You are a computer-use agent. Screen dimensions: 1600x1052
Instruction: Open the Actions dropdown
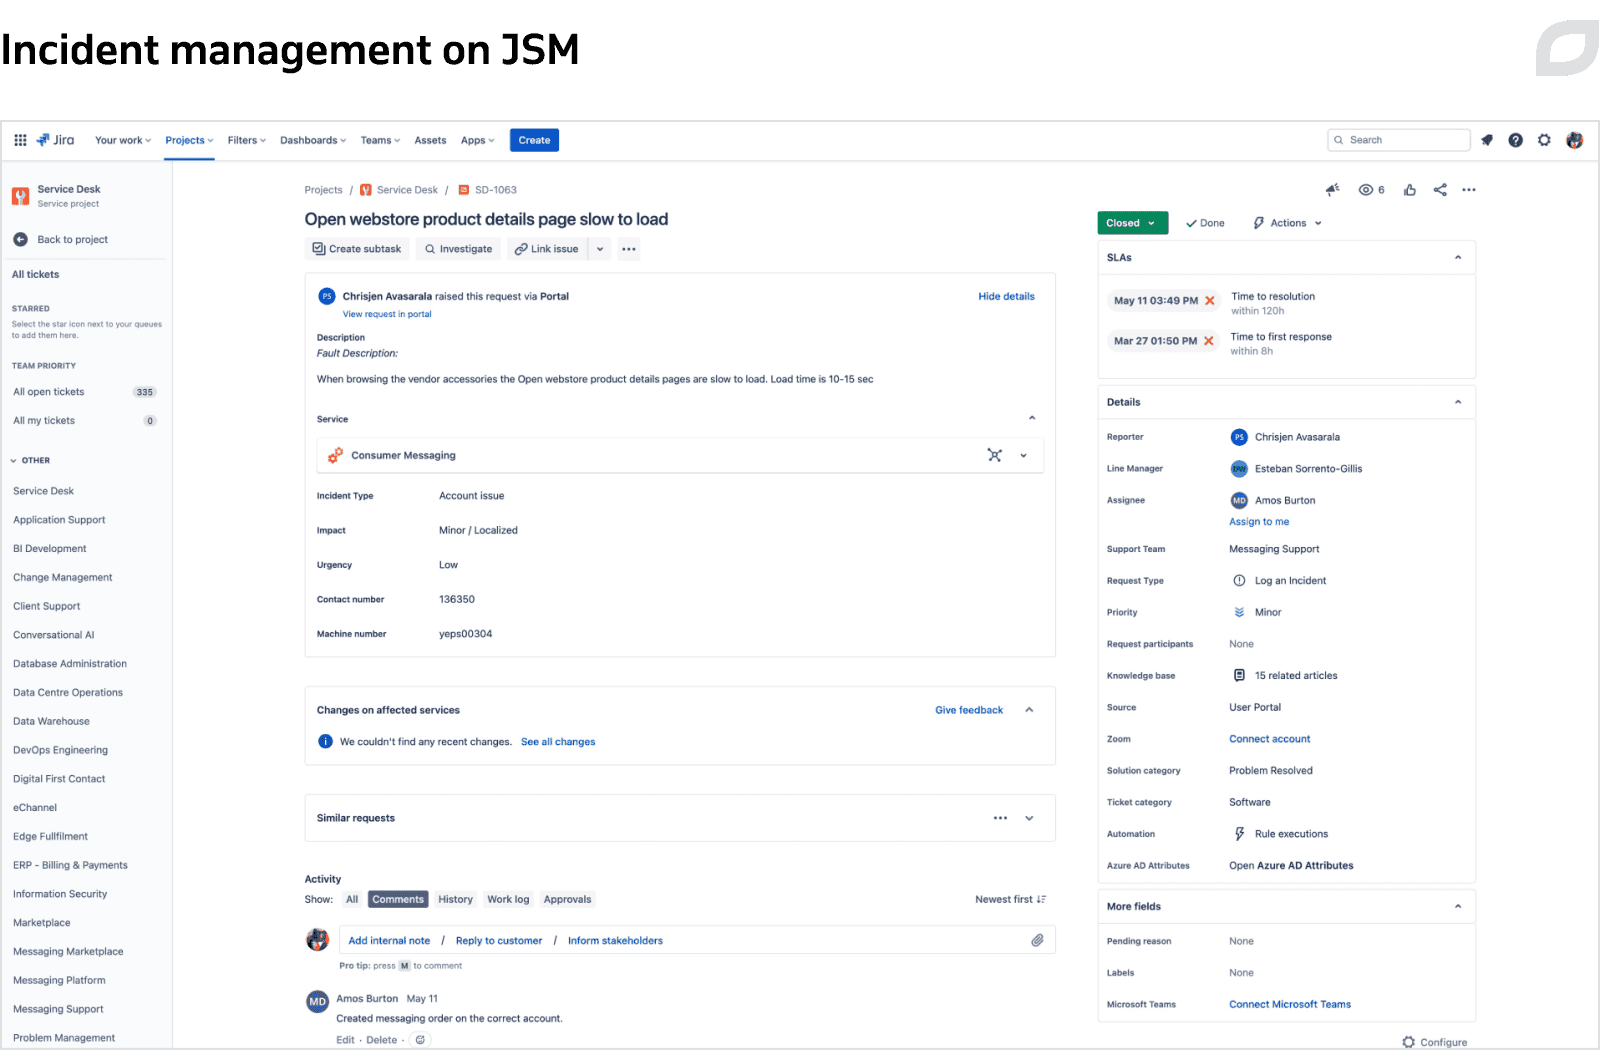1287,223
